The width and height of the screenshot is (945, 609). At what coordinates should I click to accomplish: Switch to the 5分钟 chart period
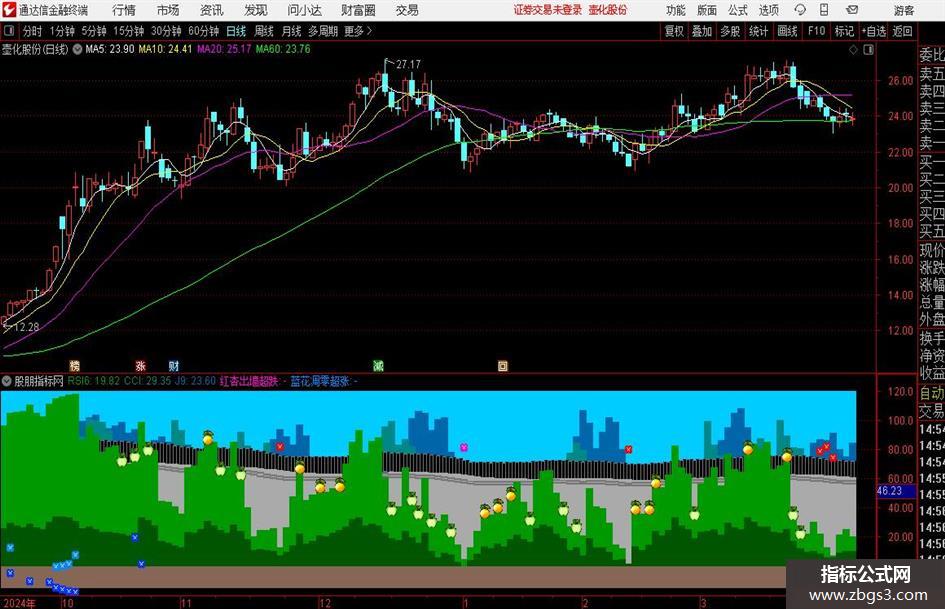coord(93,31)
